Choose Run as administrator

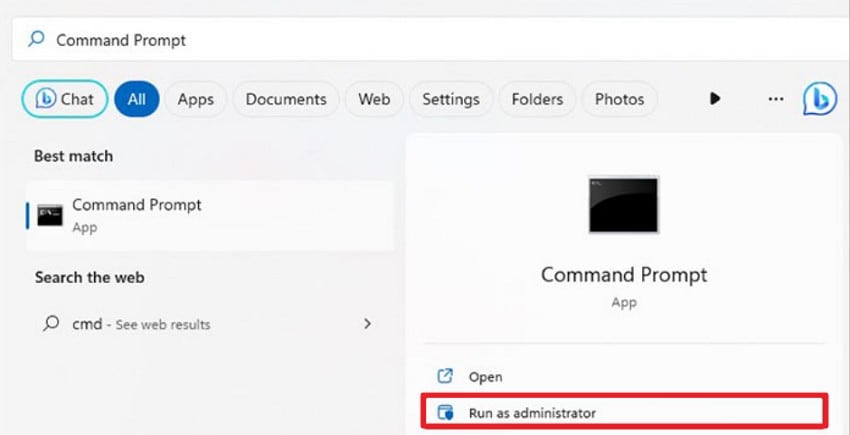624,413
